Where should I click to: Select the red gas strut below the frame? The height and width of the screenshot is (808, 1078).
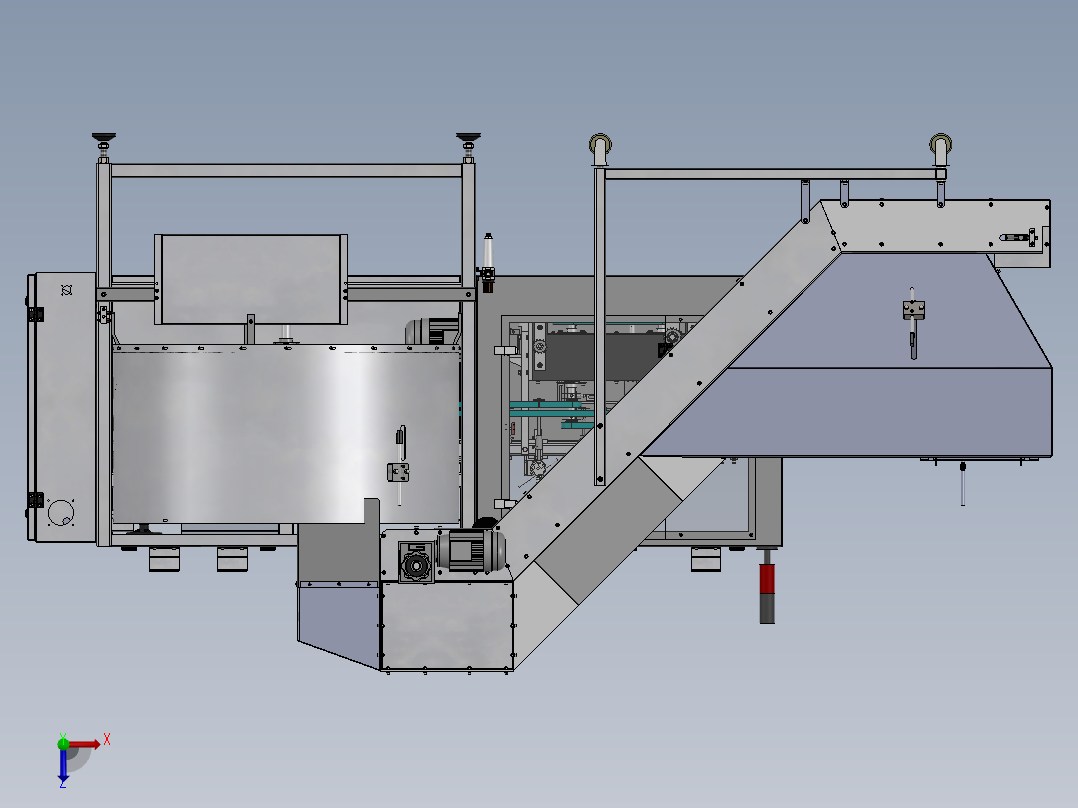(767, 586)
